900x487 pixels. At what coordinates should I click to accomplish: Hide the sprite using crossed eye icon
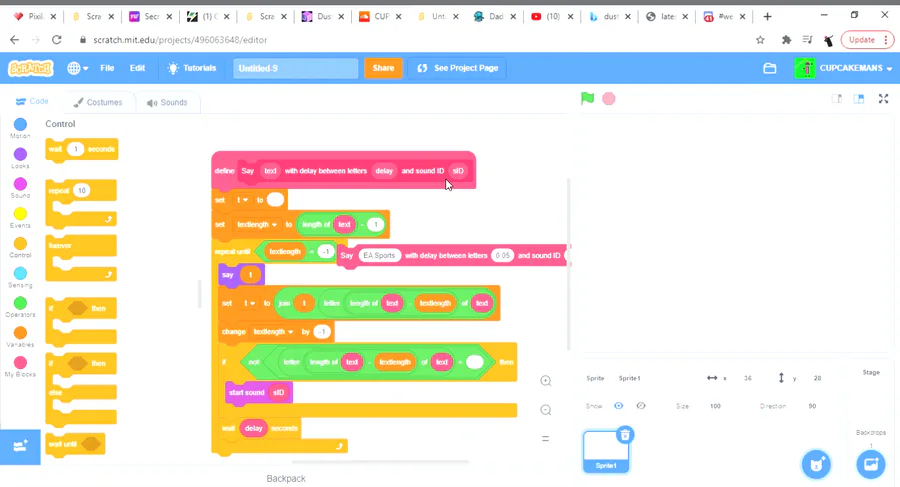click(x=641, y=405)
